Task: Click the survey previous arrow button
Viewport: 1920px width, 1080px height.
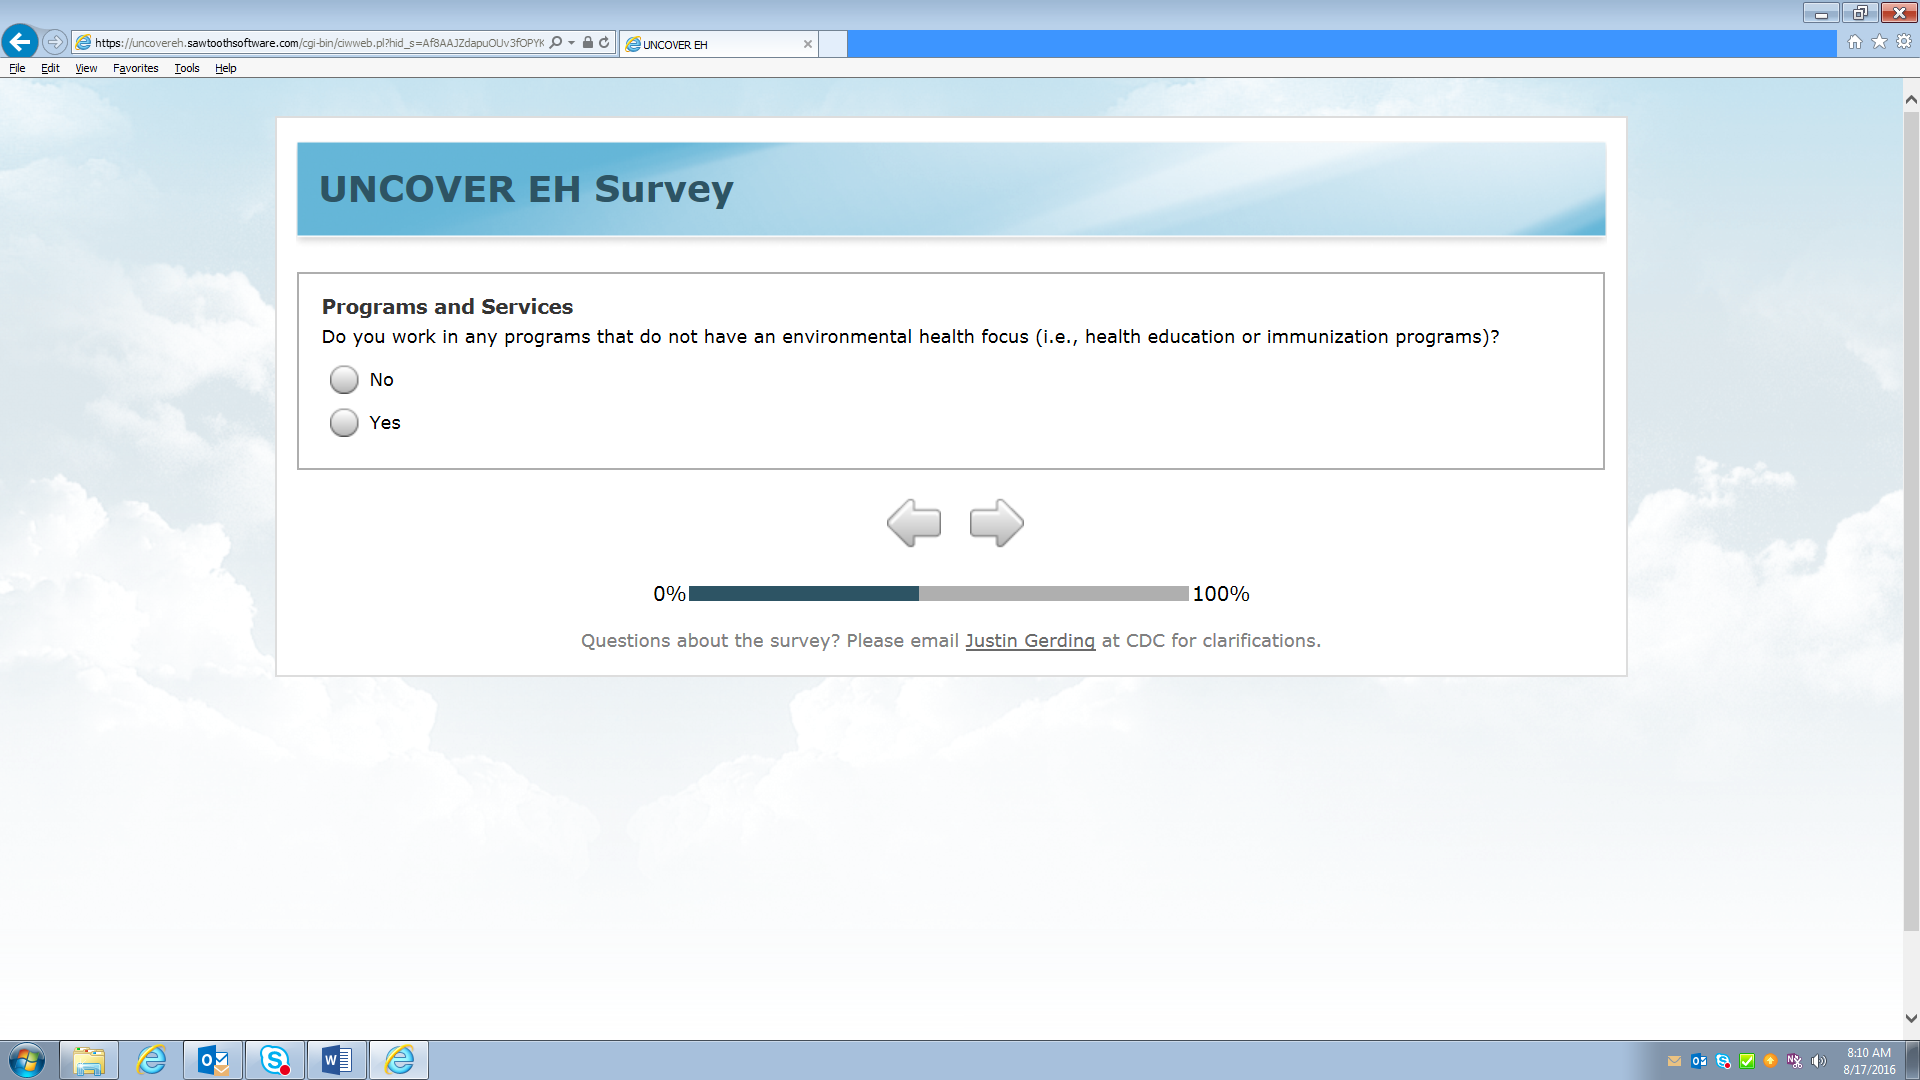Action: pyautogui.click(x=913, y=523)
